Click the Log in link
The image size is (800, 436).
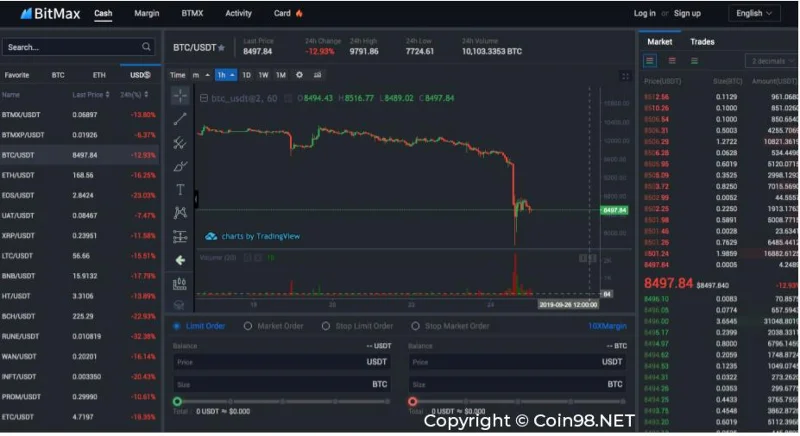click(644, 13)
